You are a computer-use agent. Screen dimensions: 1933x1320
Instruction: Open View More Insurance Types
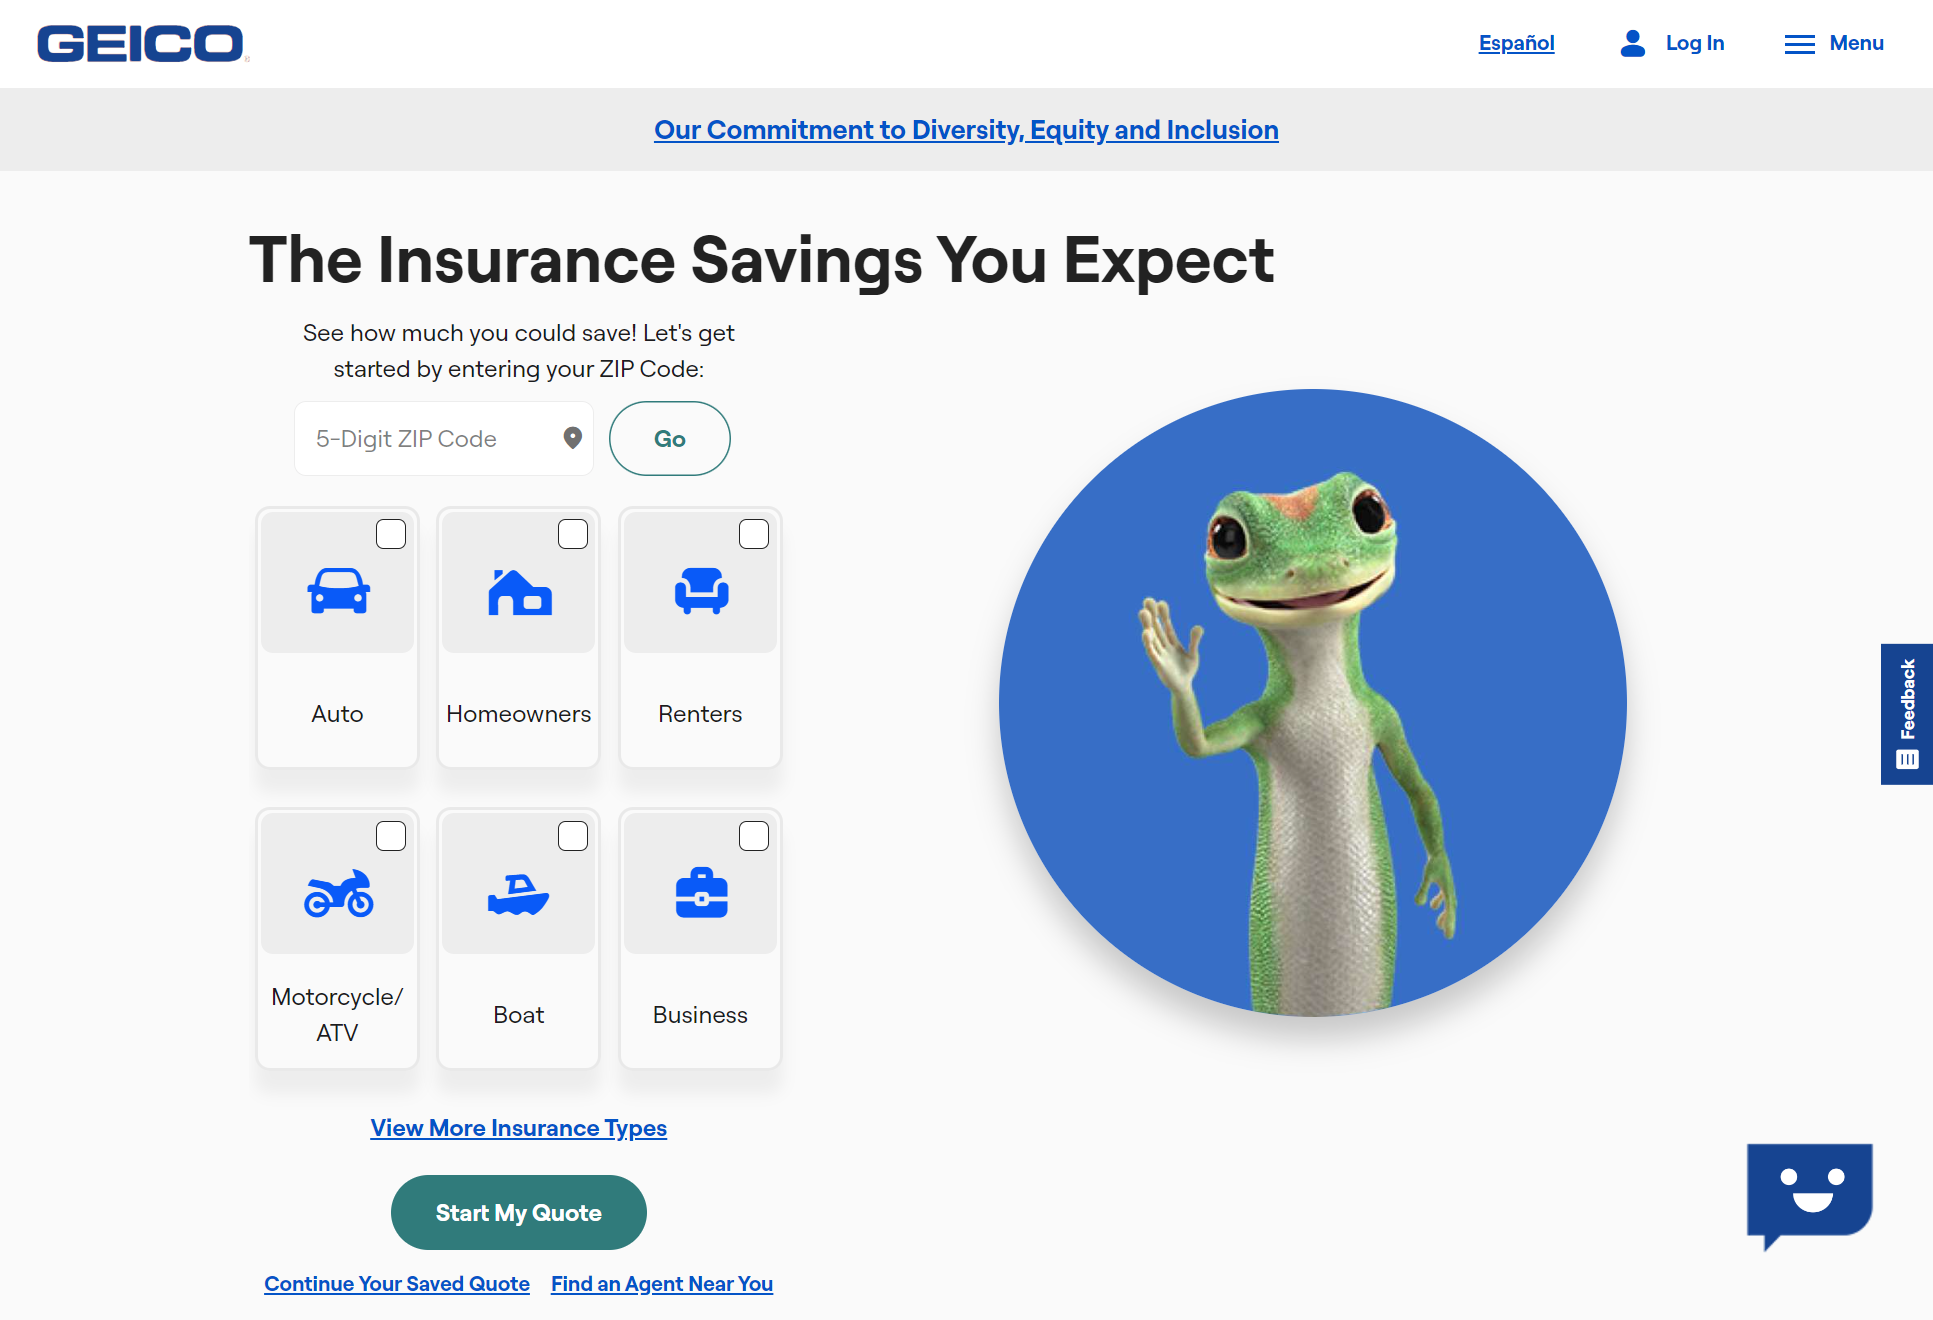pyautogui.click(x=517, y=1128)
